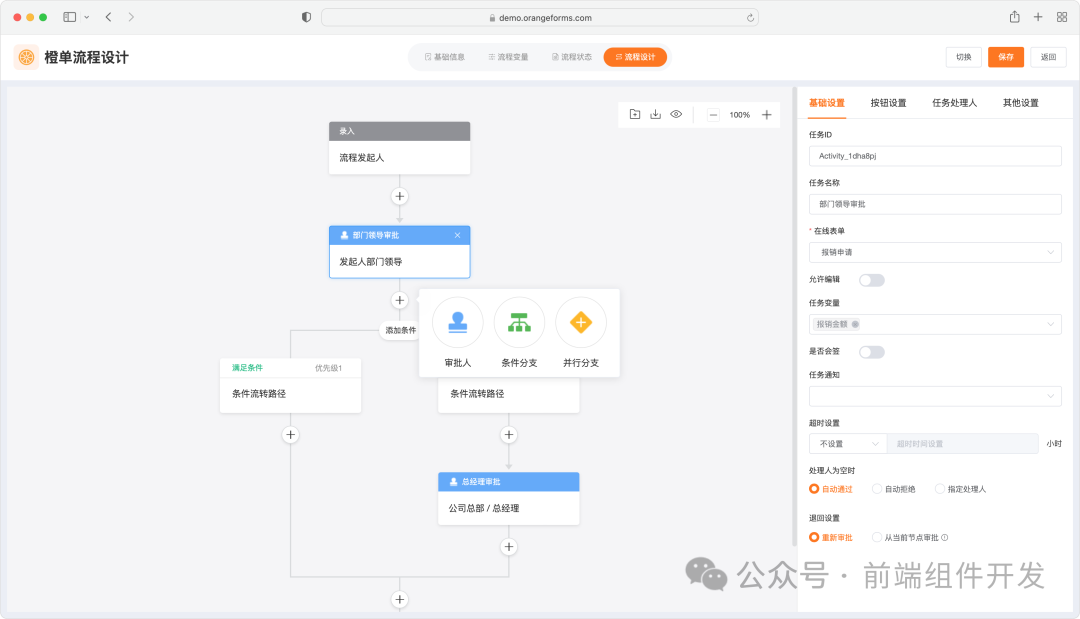Click the download flow diagram icon
Screen dimensions: 1080x619
coord(655,114)
